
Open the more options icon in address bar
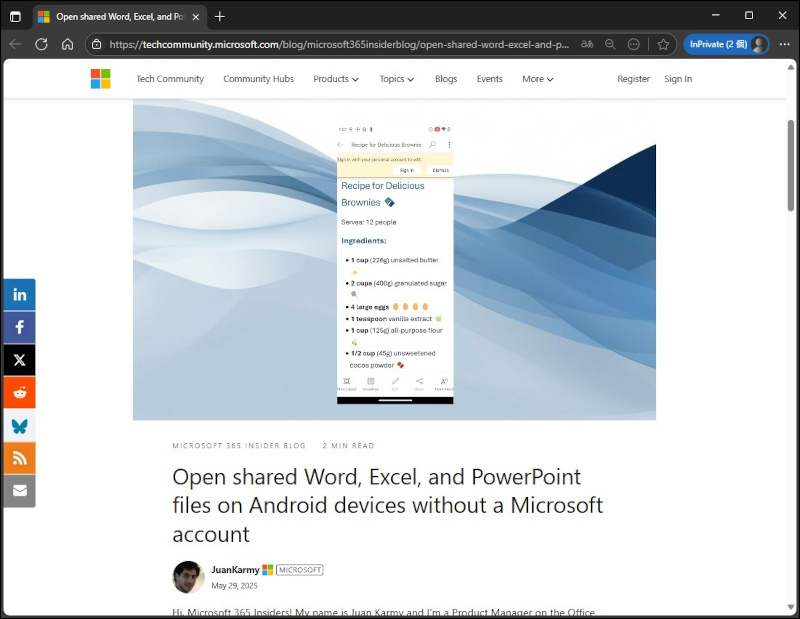[633, 44]
